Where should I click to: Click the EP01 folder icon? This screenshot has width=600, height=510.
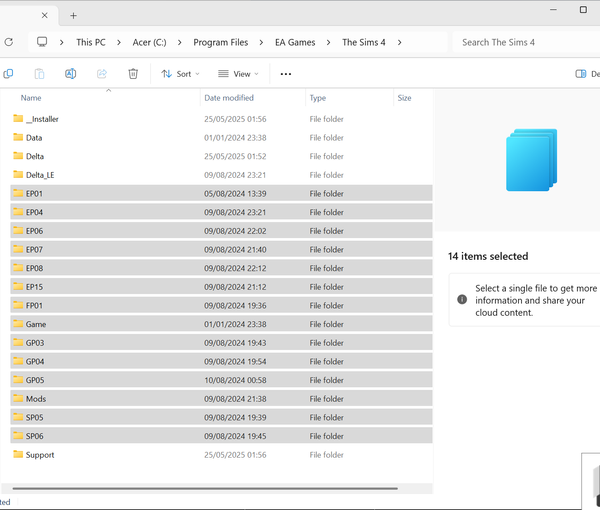click(x=18, y=193)
